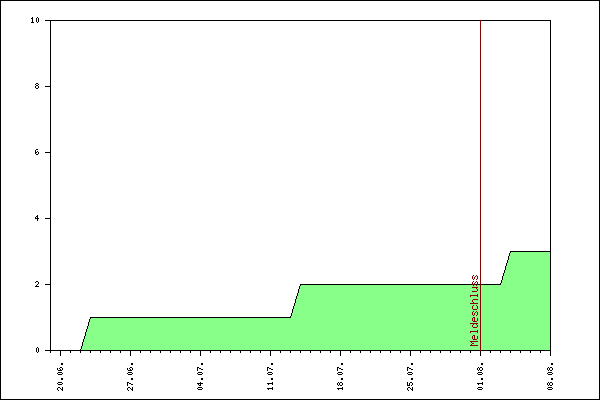Click the x-axis label 18.07.
The height and width of the screenshot is (400, 600).
(x=341, y=377)
